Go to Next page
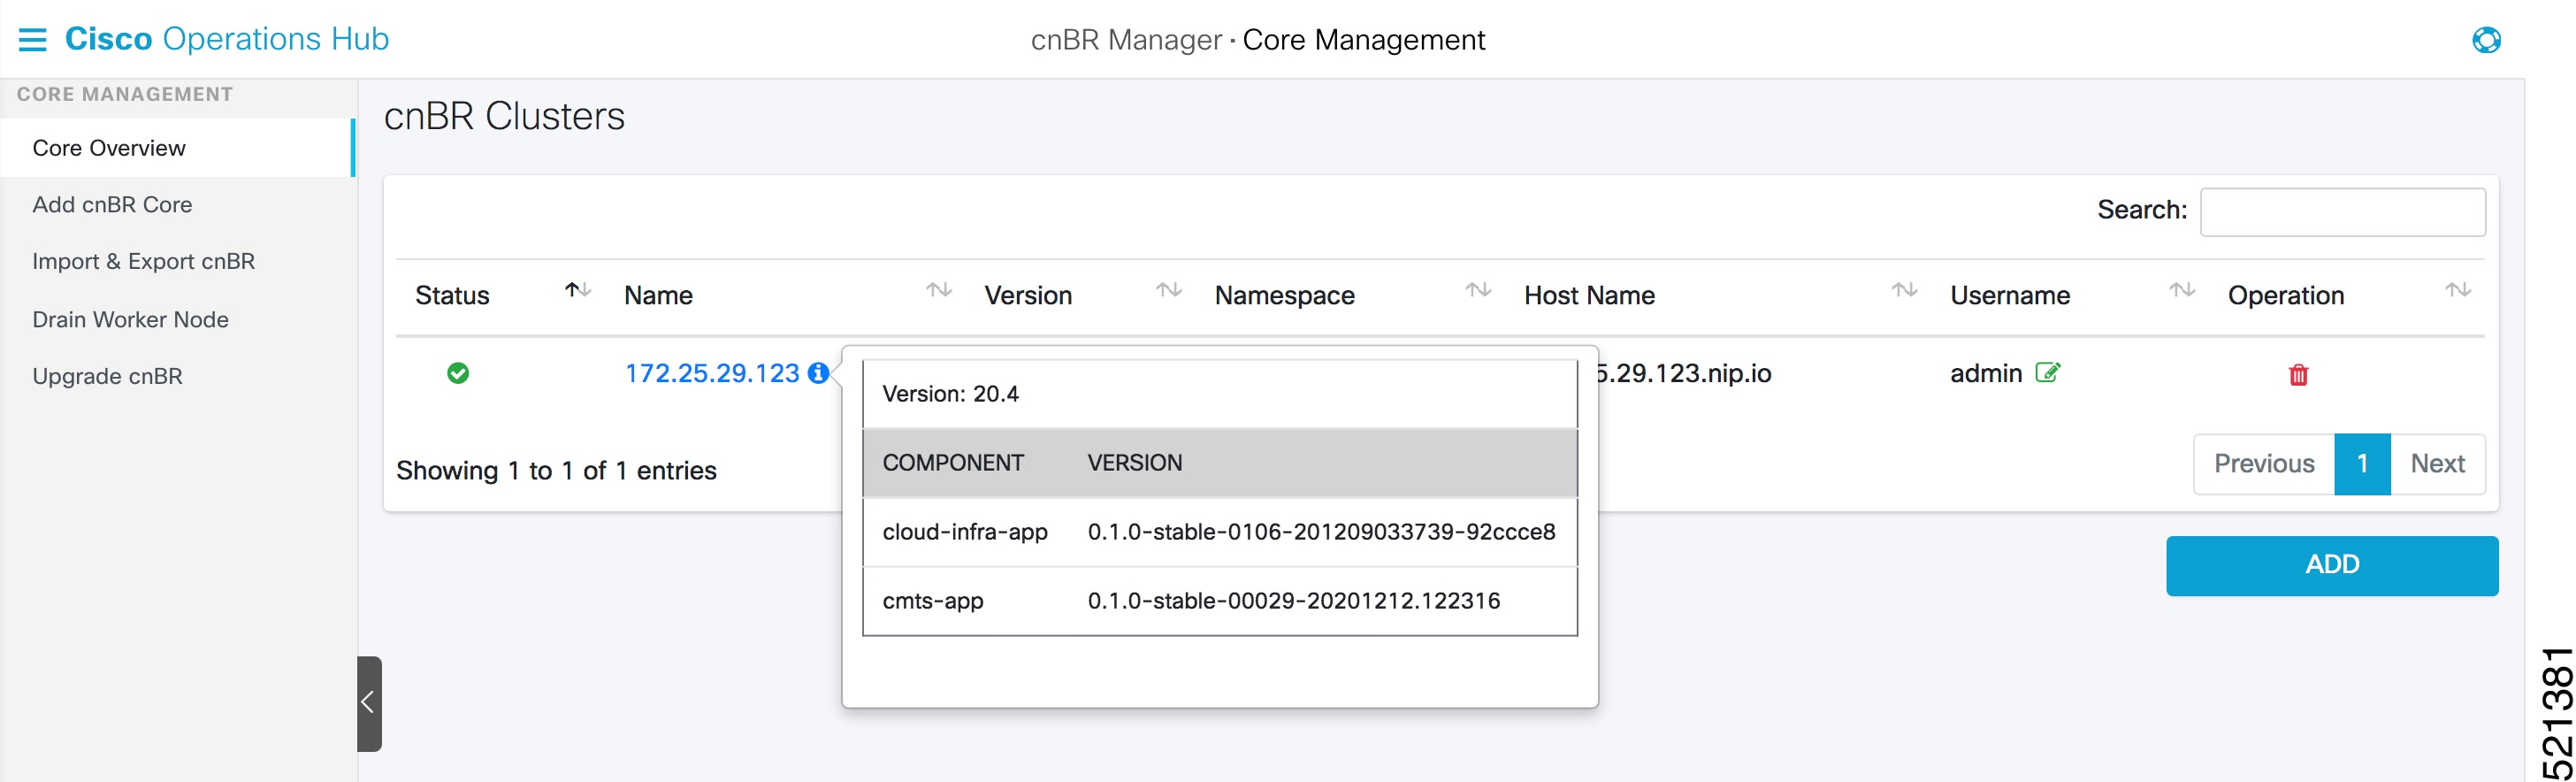The height and width of the screenshot is (782, 2576). tap(2437, 464)
